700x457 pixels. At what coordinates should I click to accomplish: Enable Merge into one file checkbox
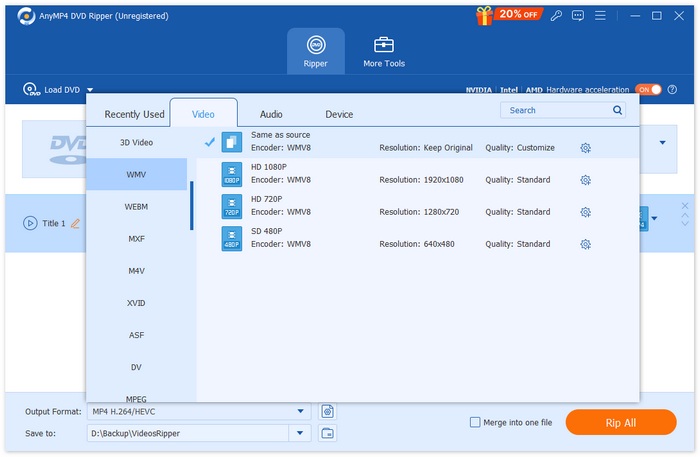pyautogui.click(x=475, y=422)
